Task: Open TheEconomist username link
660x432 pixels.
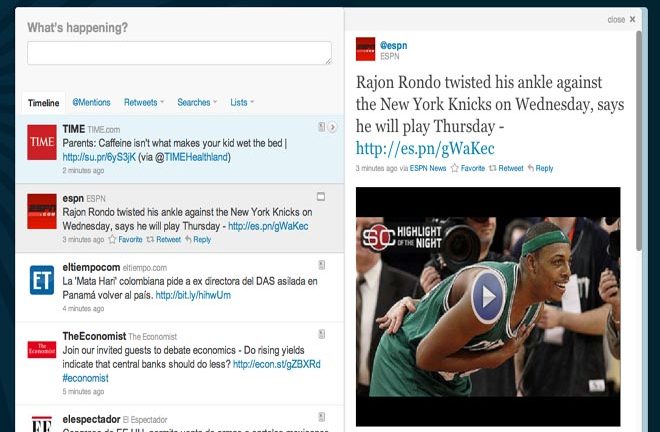Action: click(94, 336)
